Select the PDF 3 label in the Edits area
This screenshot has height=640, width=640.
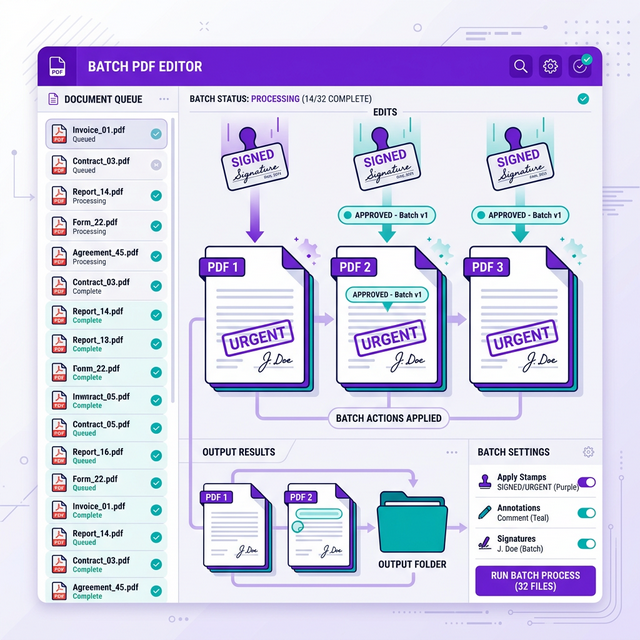487,267
